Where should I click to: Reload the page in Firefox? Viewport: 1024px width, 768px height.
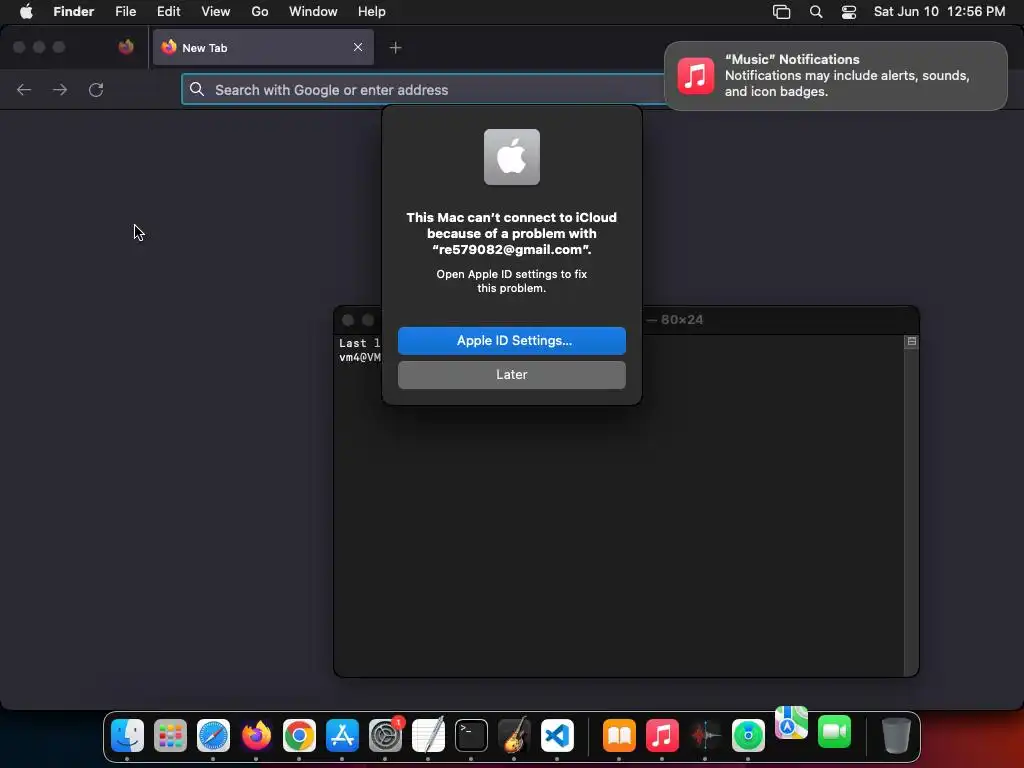pos(96,89)
